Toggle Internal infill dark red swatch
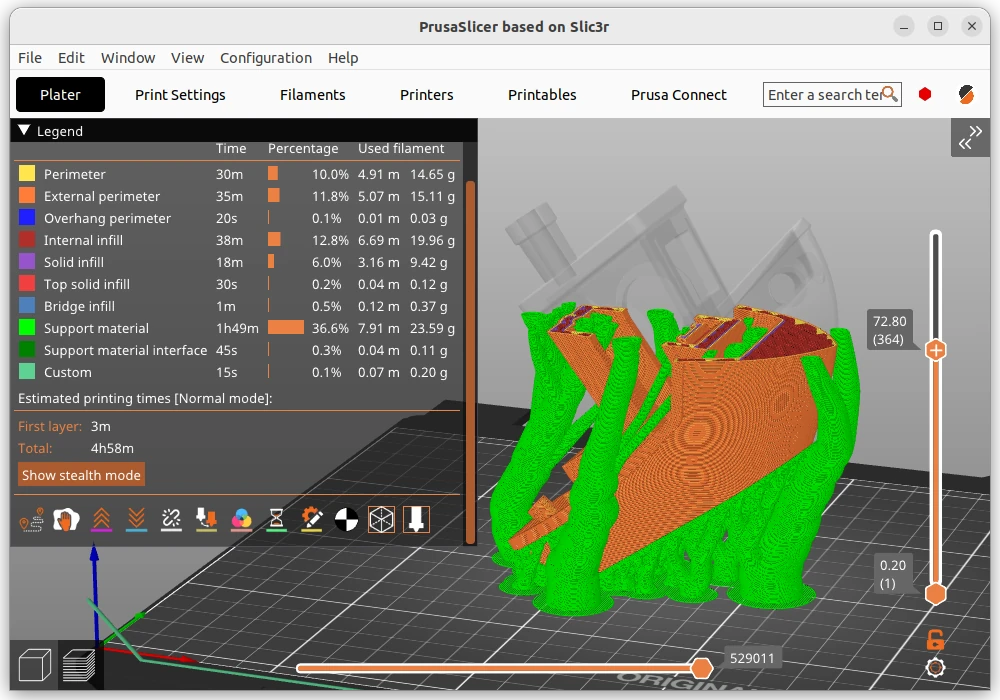This screenshot has width=1000, height=700. pos(27,240)
